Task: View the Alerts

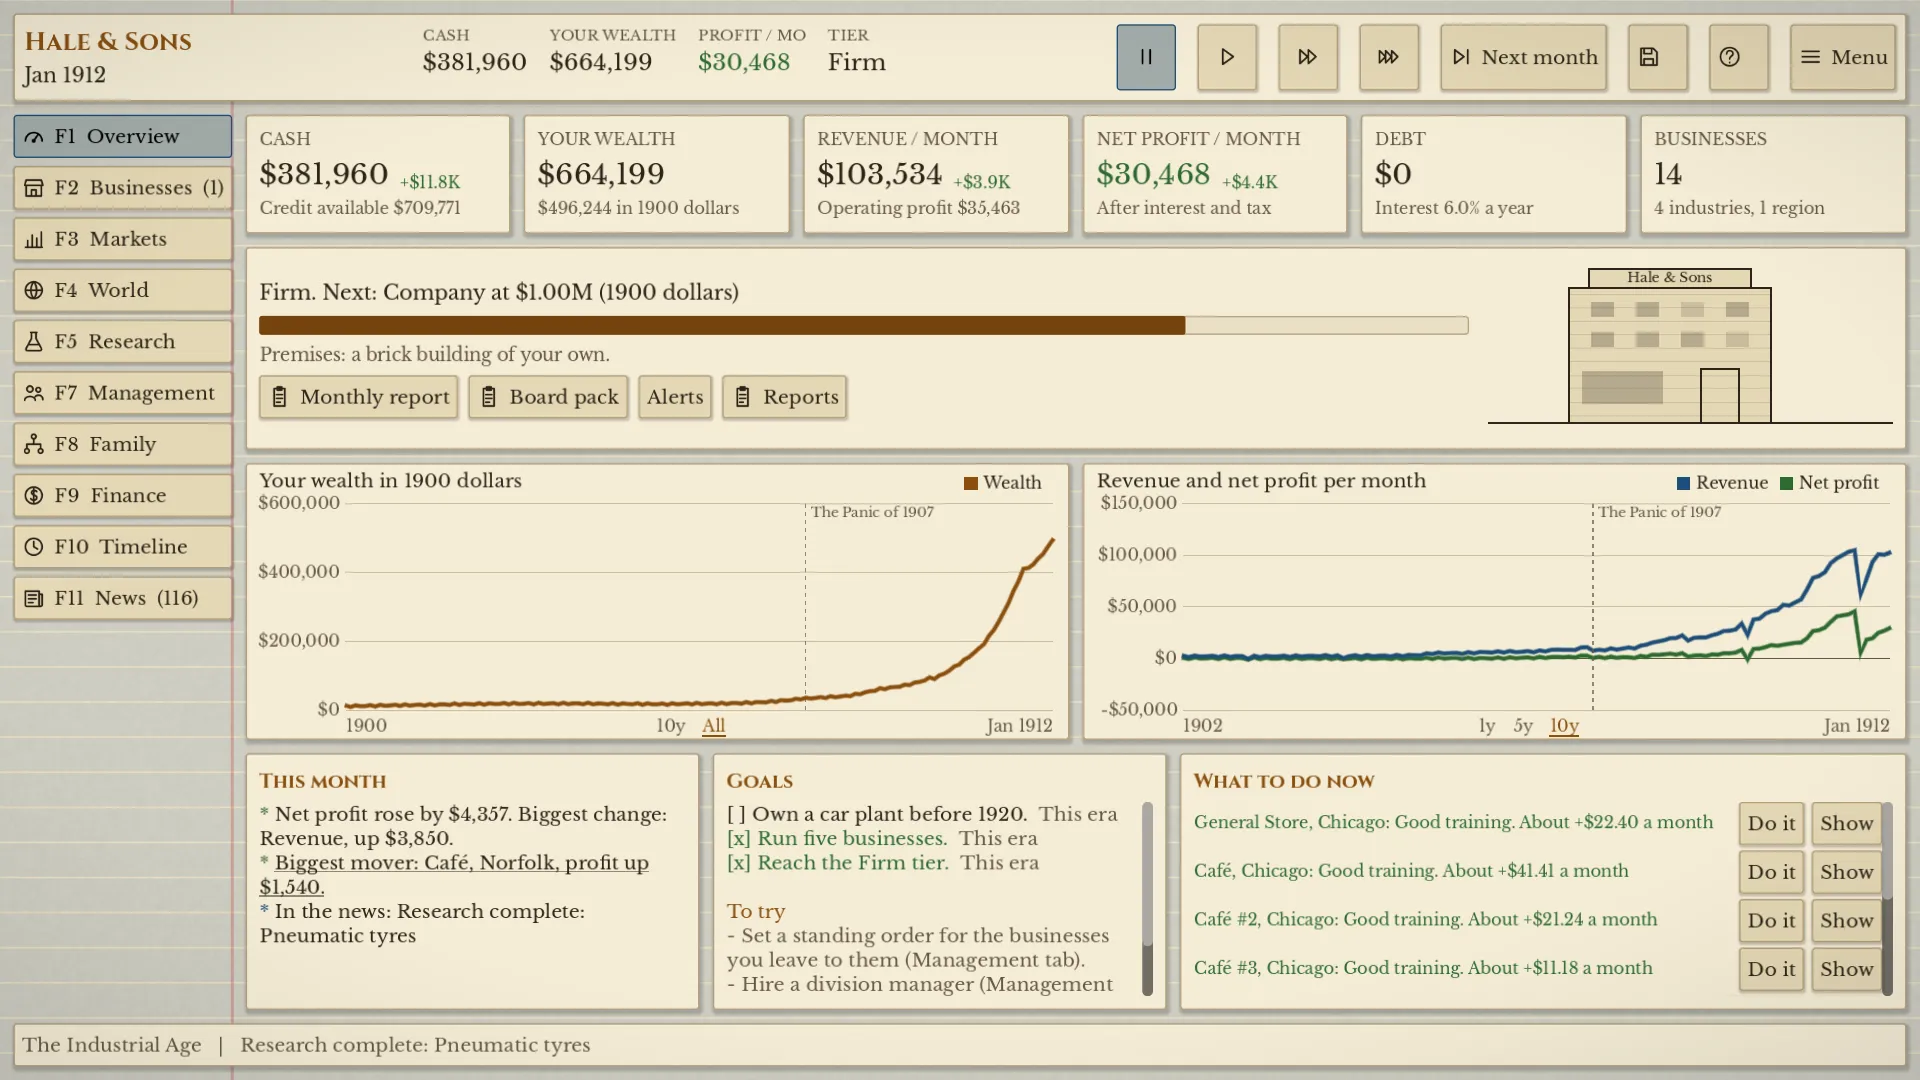Action: click(675, 397)
